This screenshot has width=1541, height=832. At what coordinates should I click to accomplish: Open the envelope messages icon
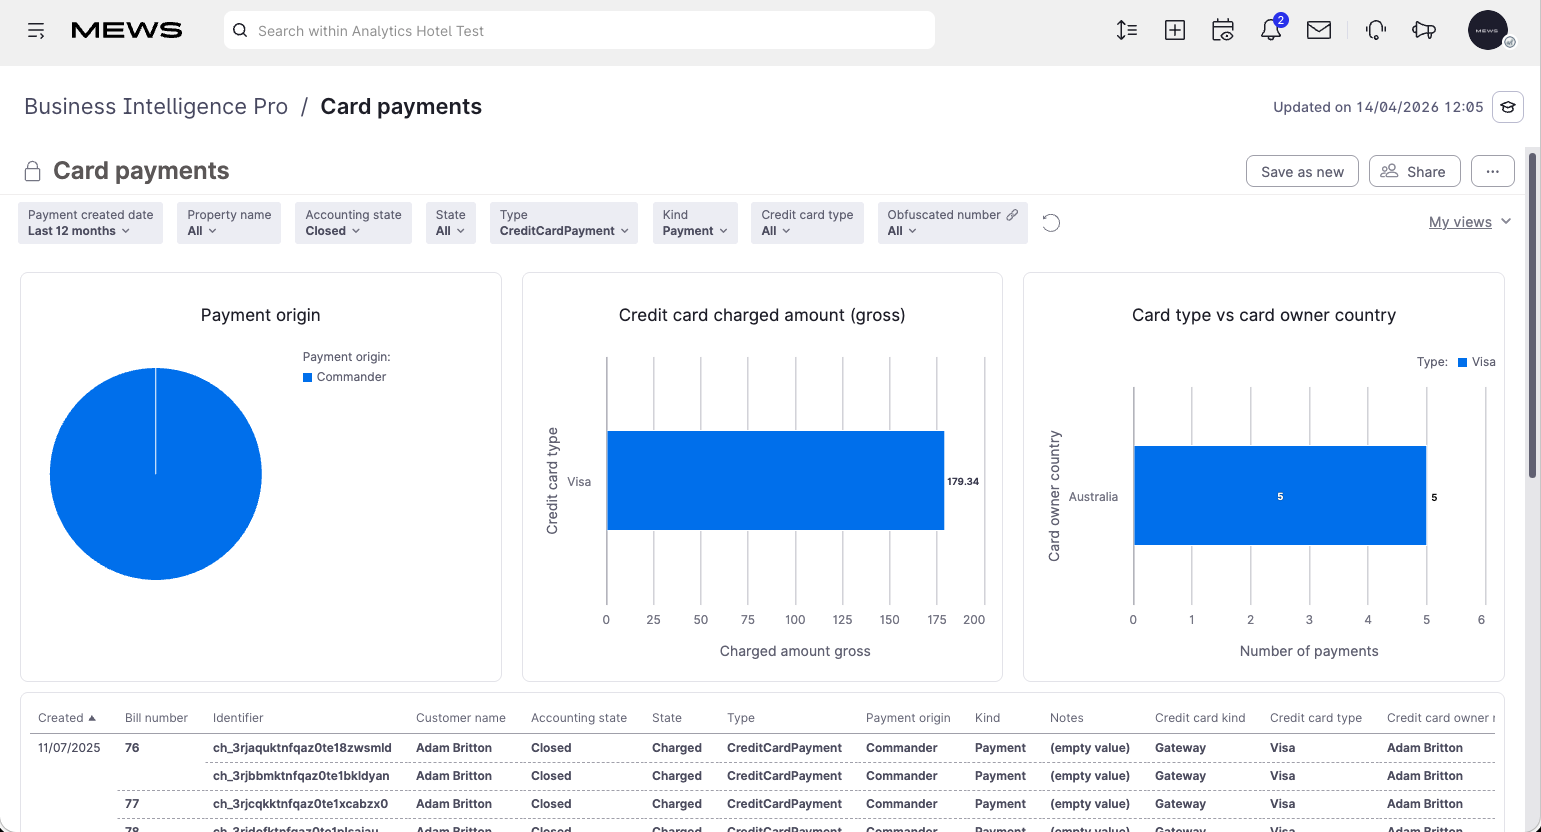pos(1319,30)
